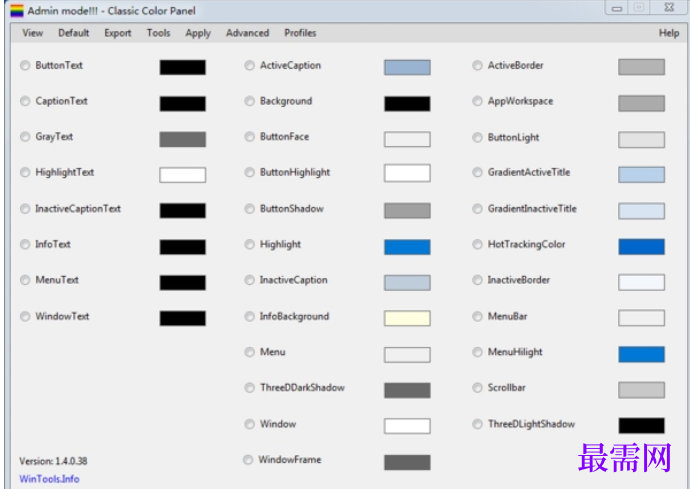Open the Export menu
Screen dimensions: 690x489
pos(117,33)
